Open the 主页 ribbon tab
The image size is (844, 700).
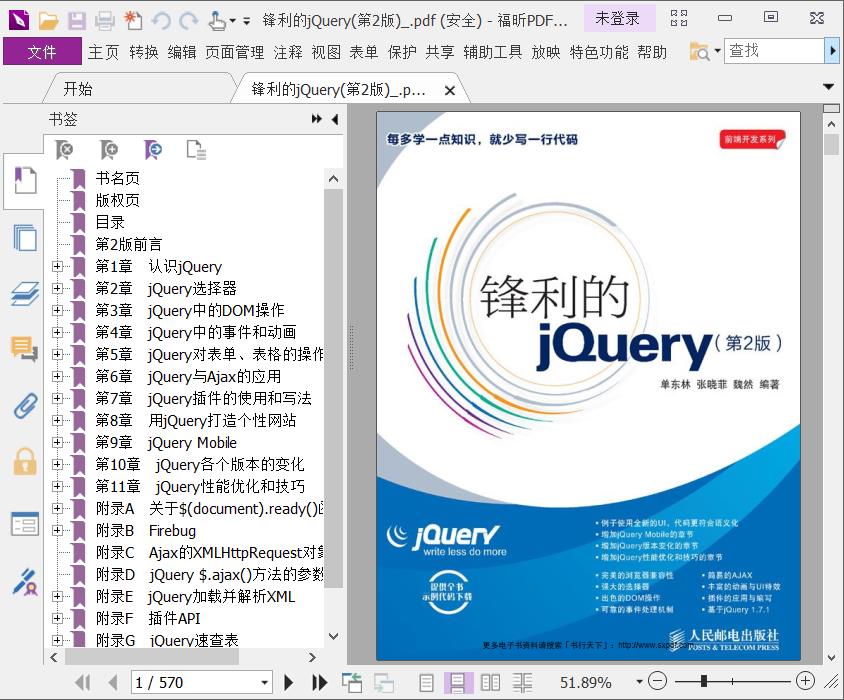tap(103, 52)
